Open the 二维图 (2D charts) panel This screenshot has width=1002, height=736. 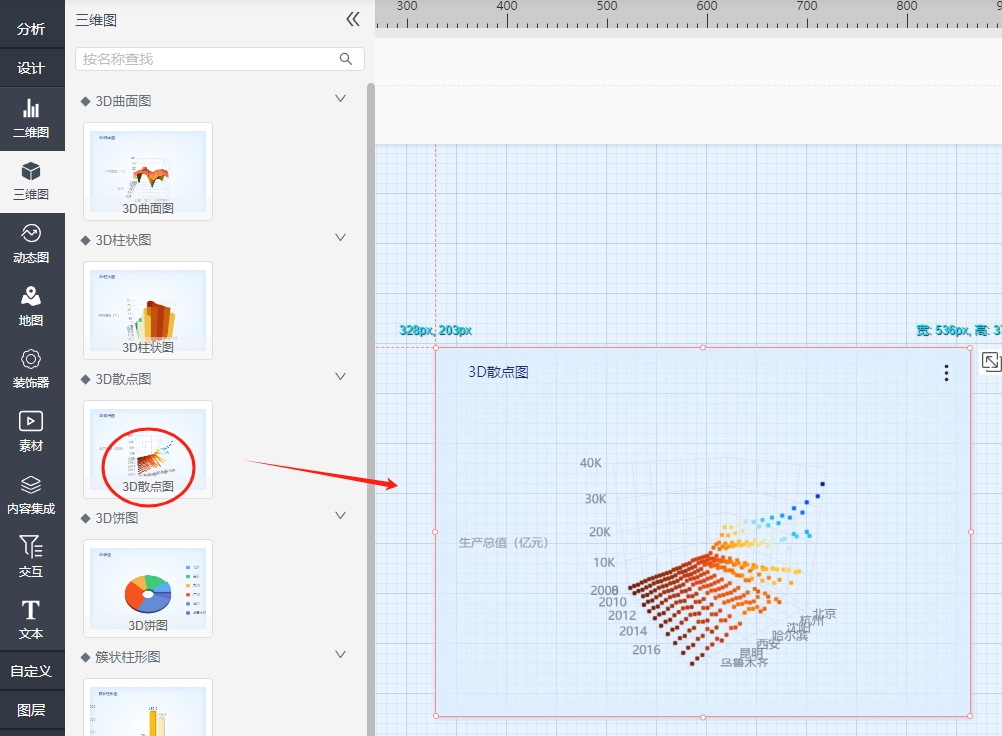31,118
